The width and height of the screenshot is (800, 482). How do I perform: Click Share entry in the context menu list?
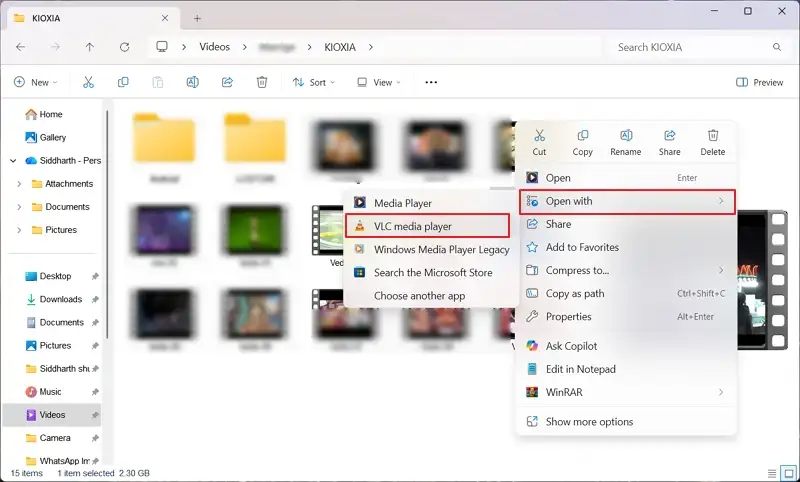(626, 224)
